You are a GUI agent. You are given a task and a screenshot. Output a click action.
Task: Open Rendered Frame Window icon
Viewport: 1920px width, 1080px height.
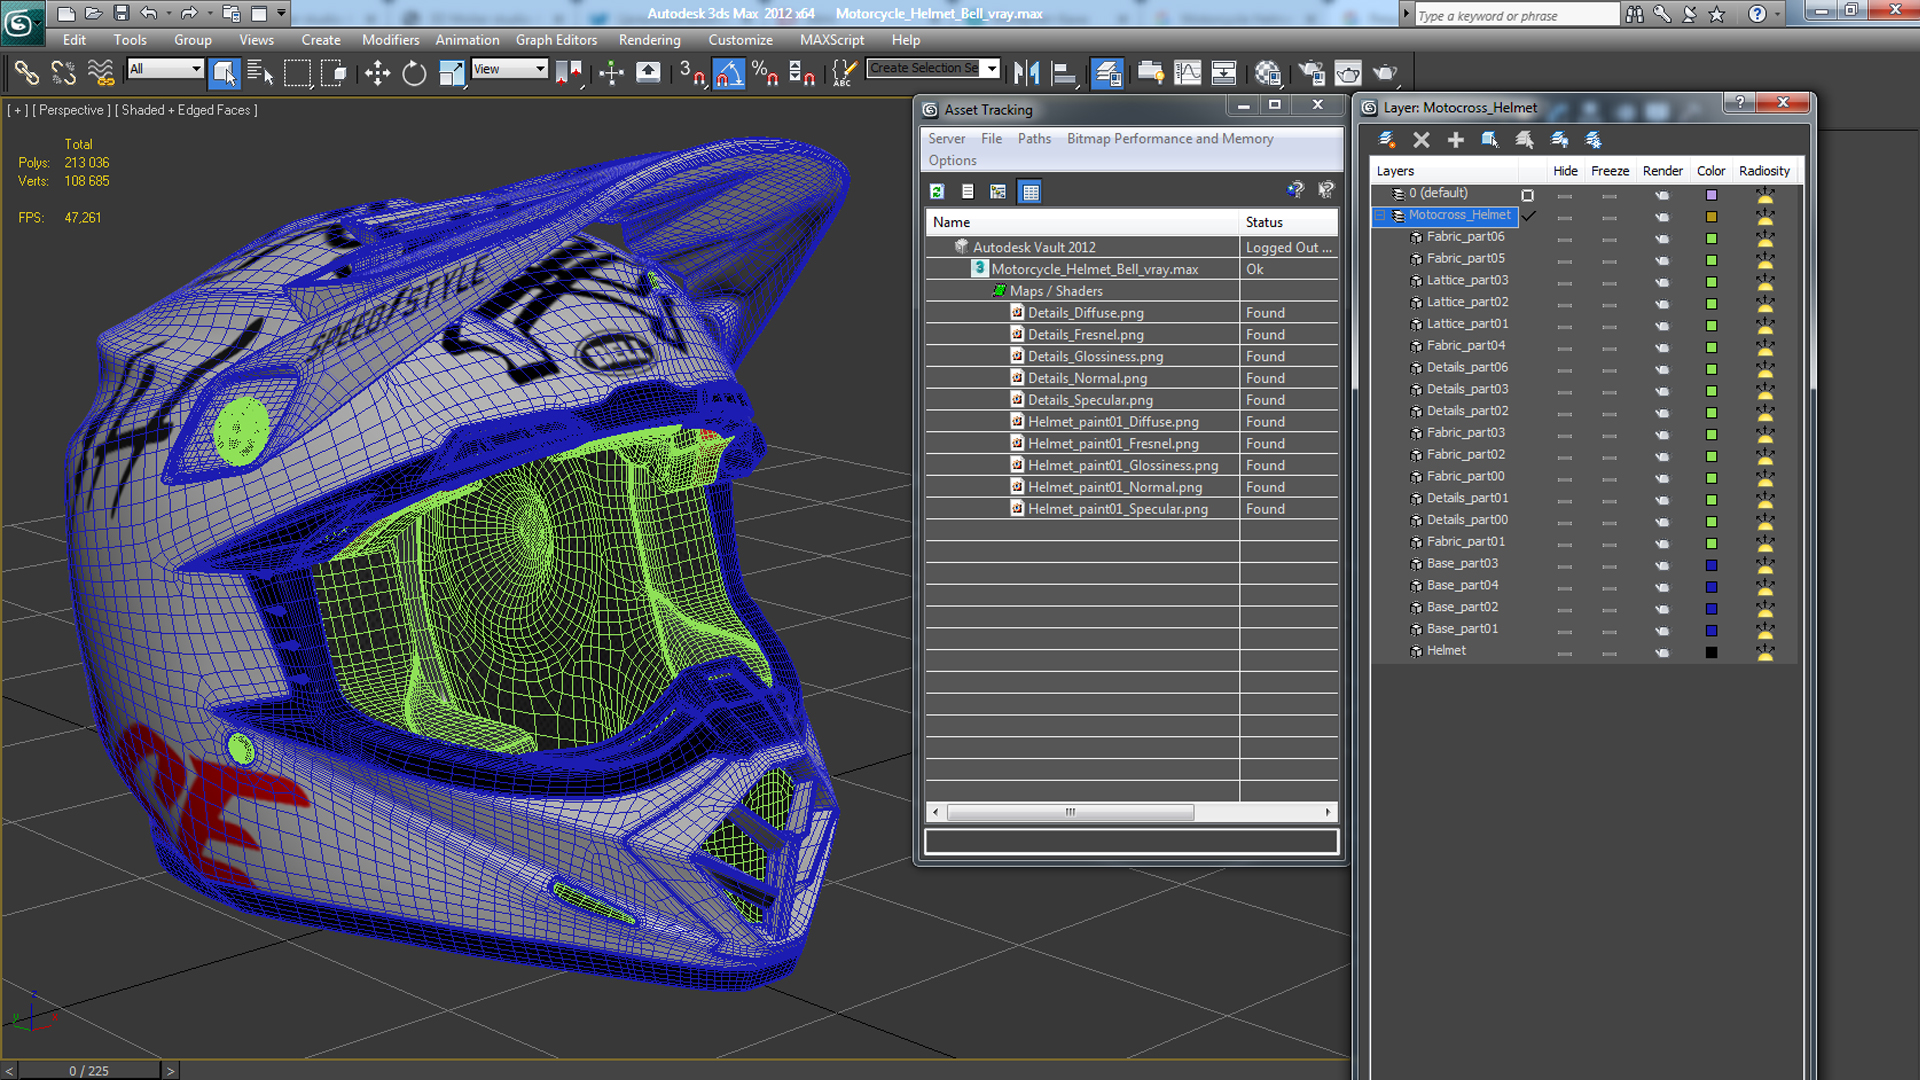pyautogui.click(x=1348, y=72)
